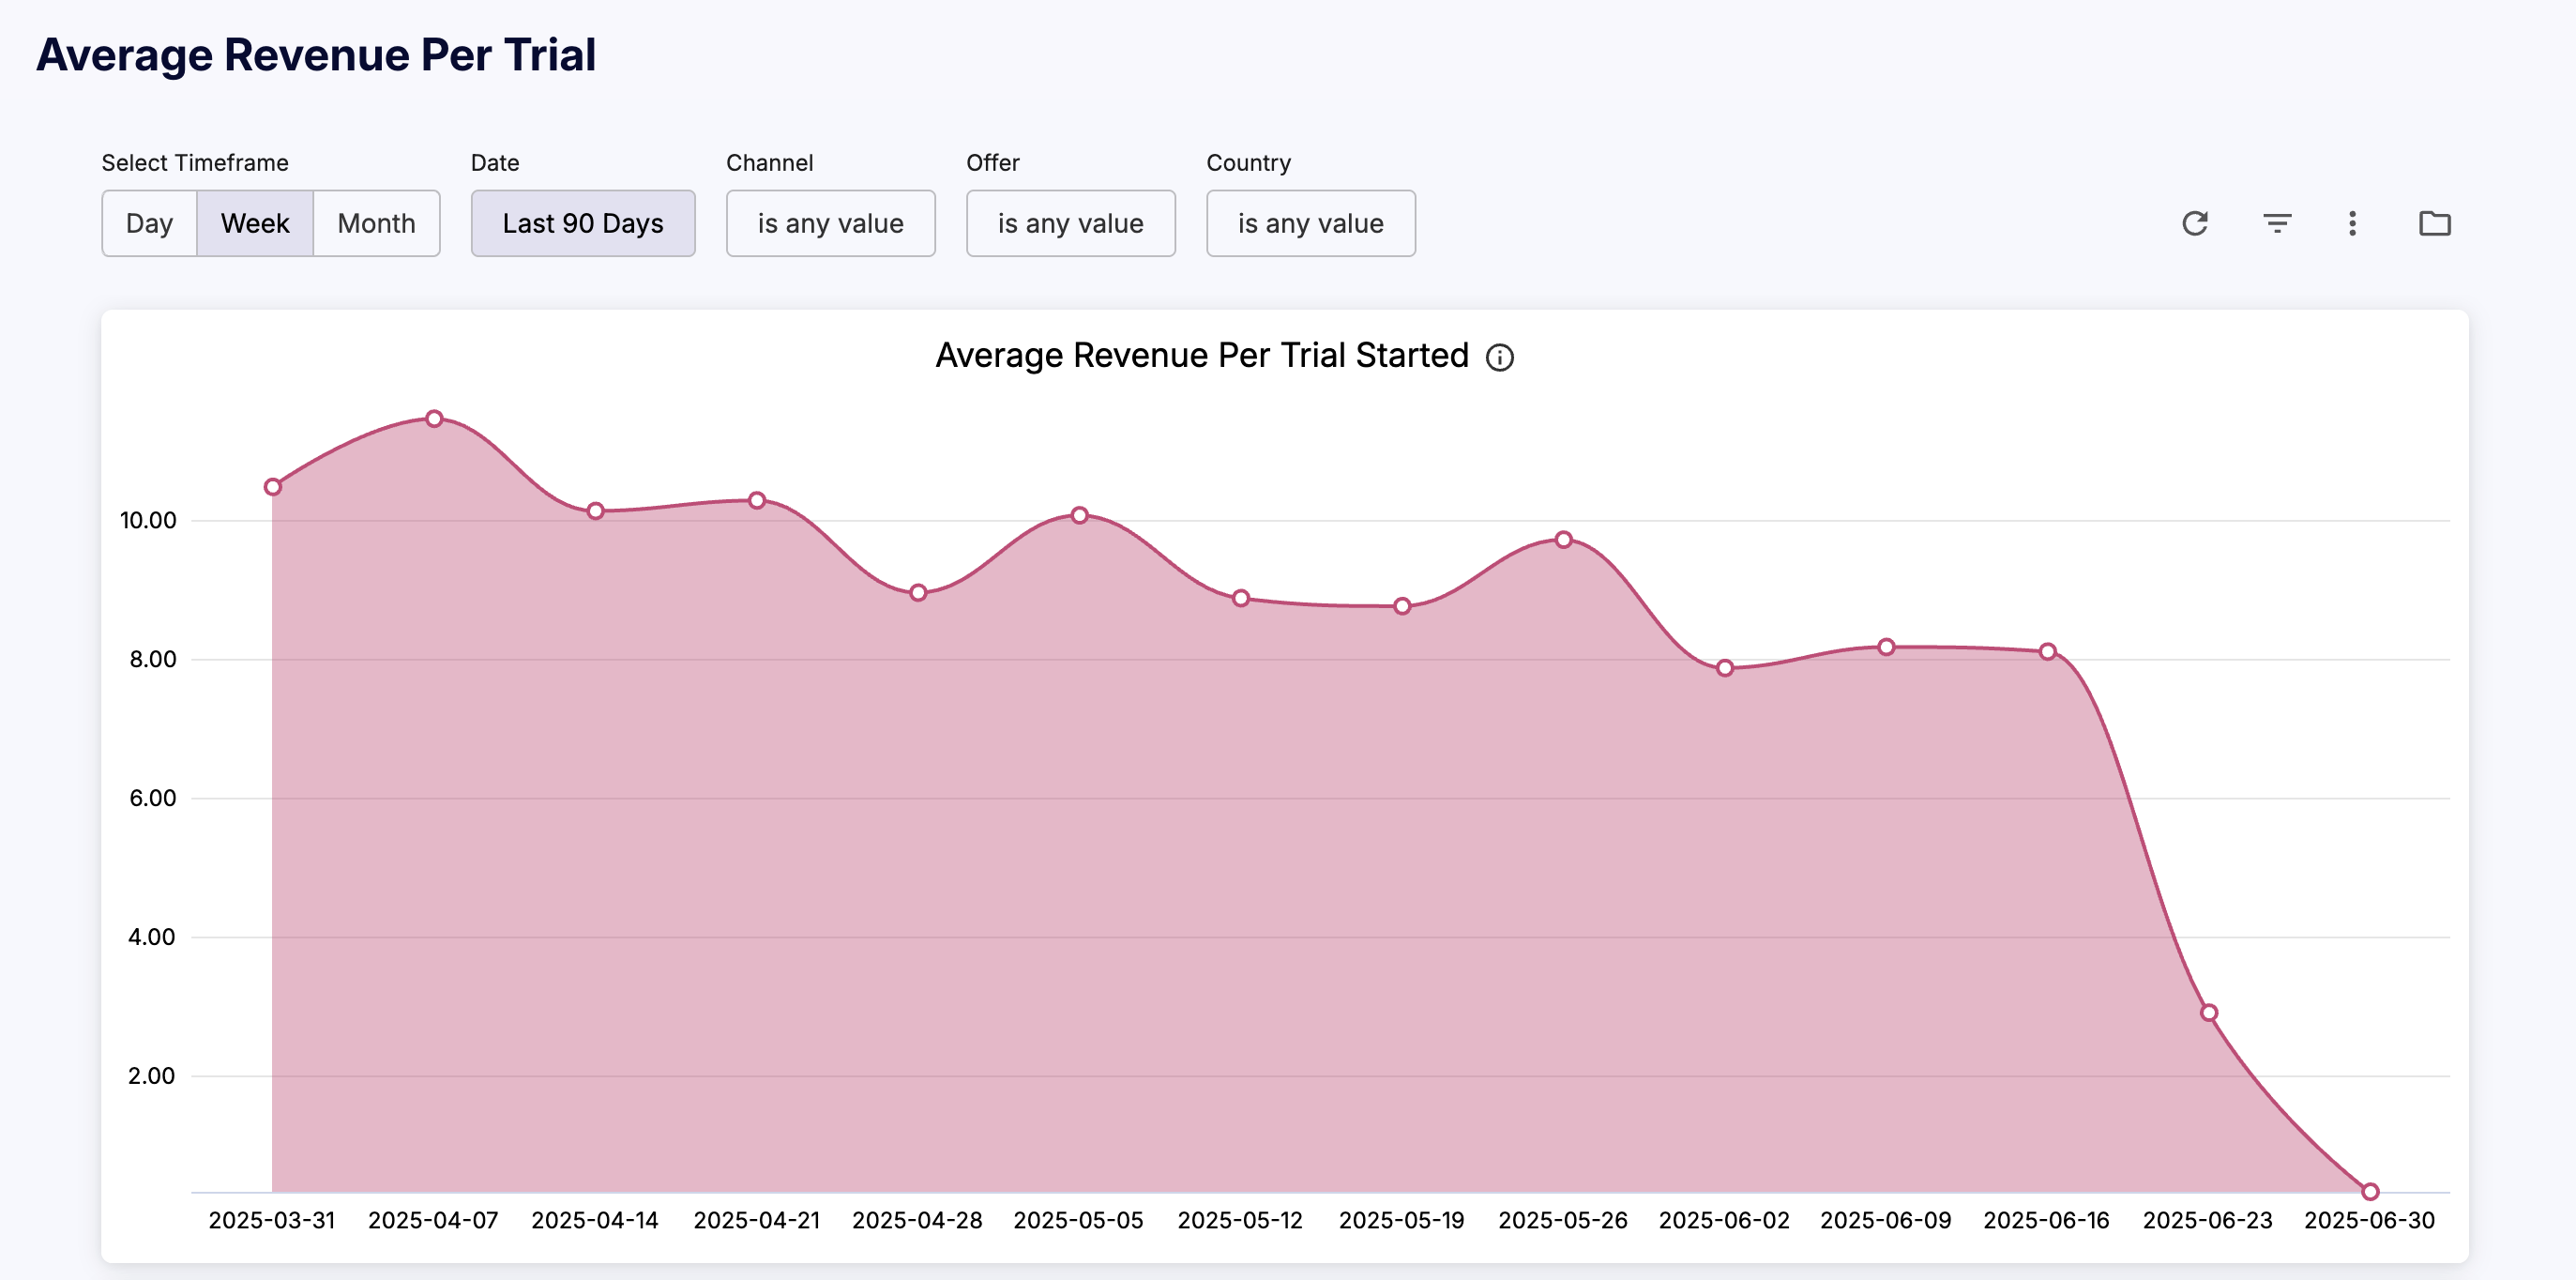Click the 2025-05-19 data point

(1402, 606)
